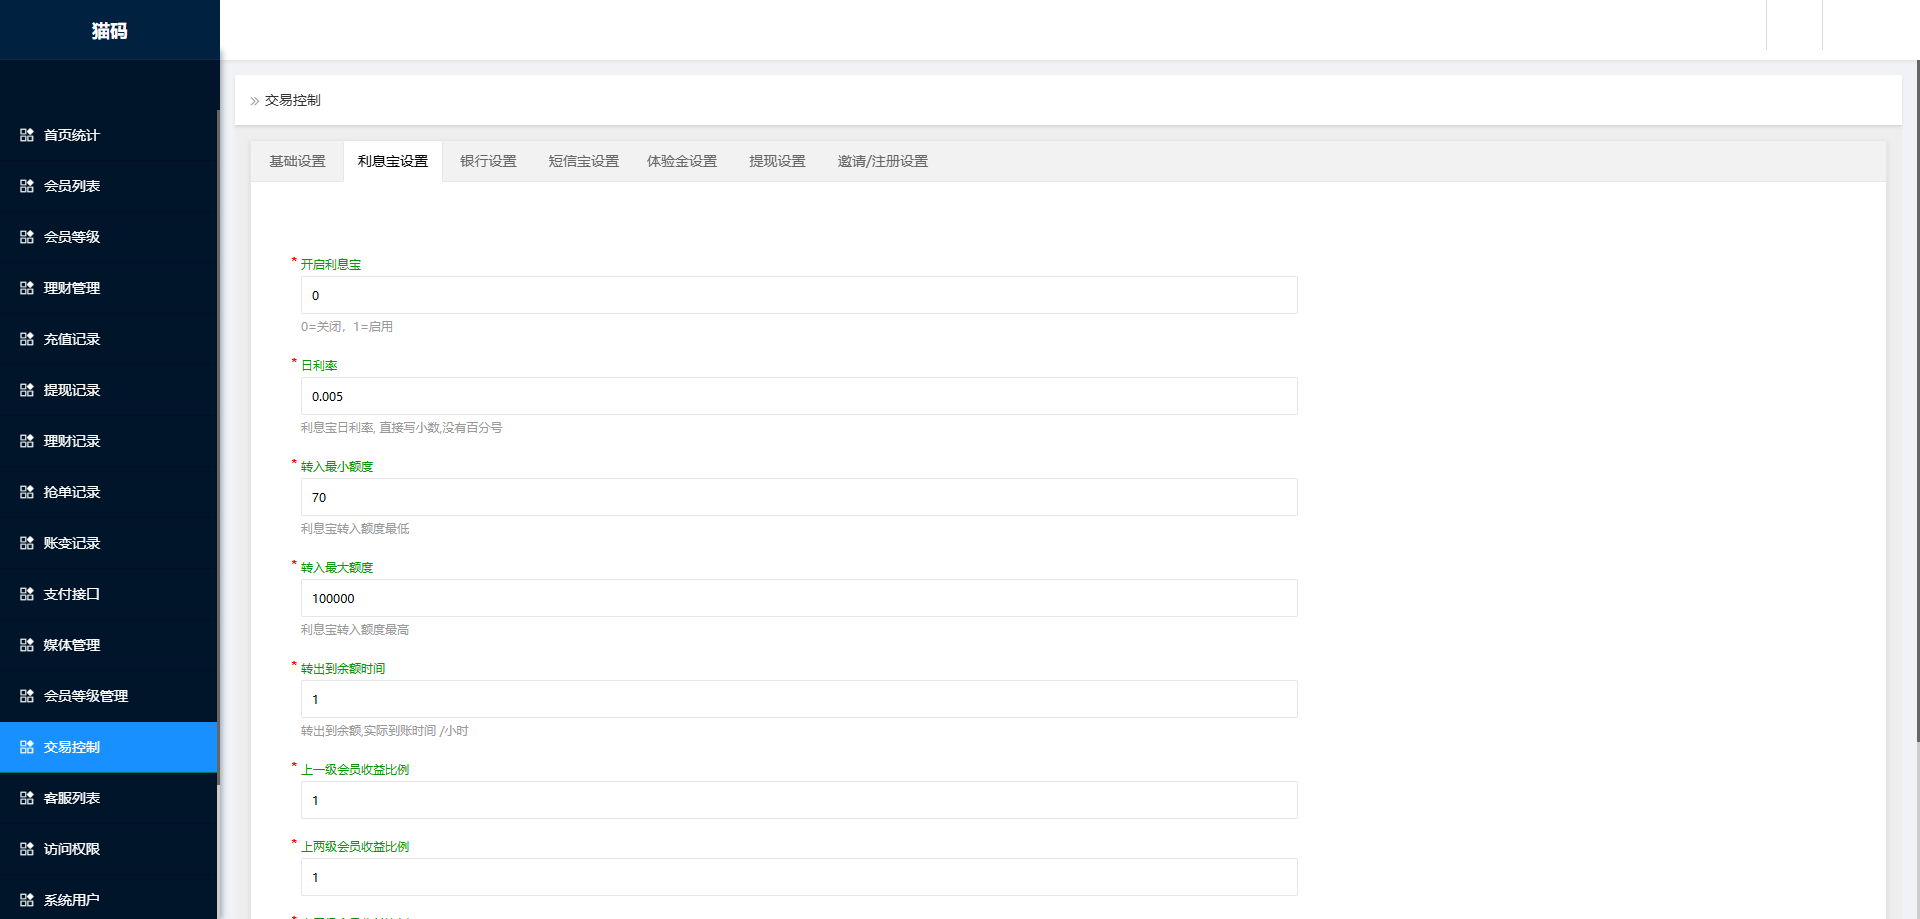Open the 短信宝设置 tab
1920x919 pixels.
pyautogui.click(x=583, y=161)
